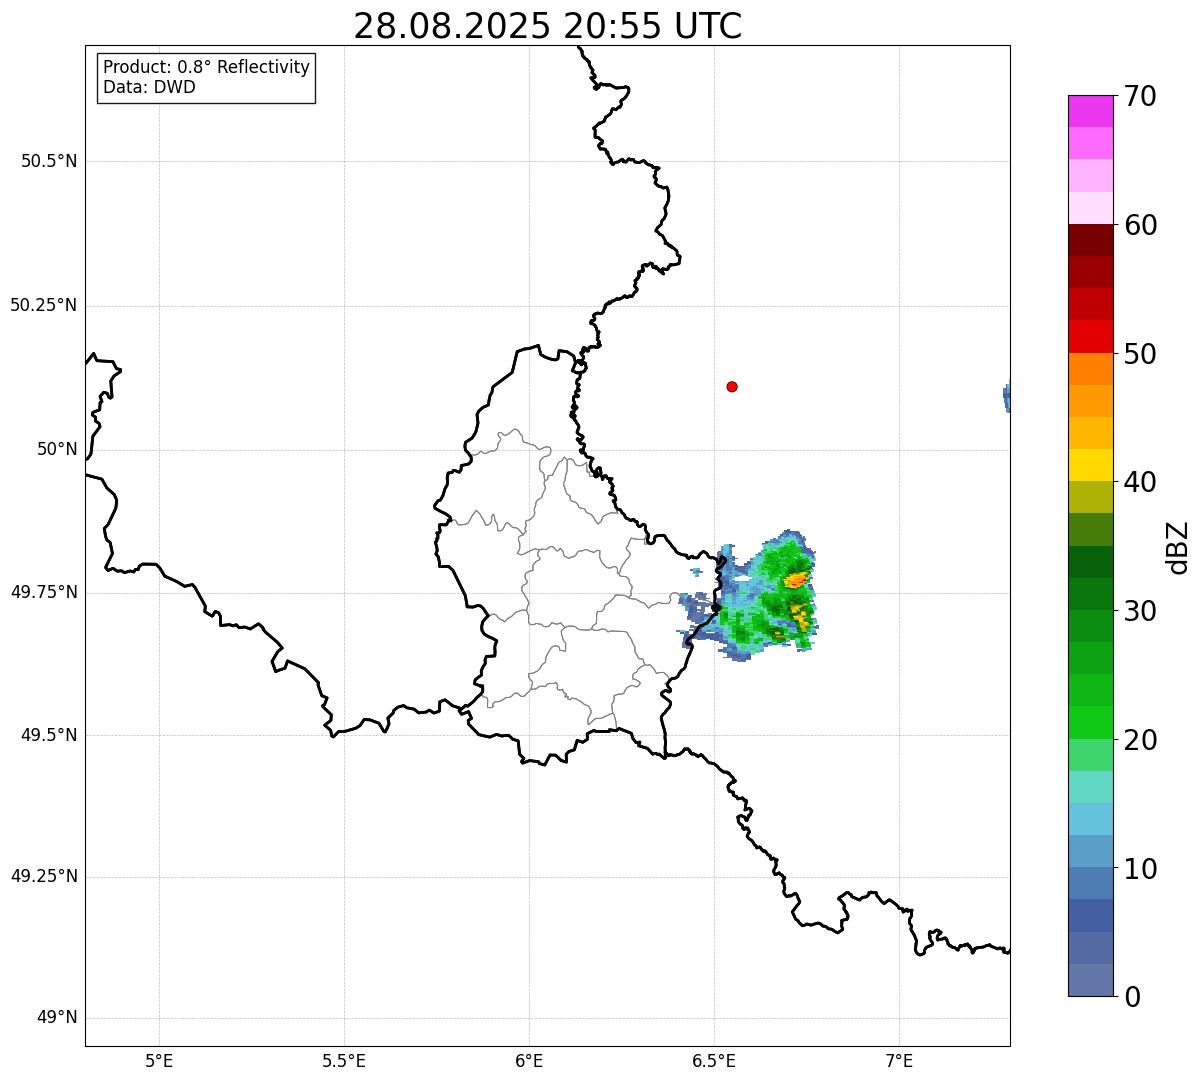Click the colorbar tick label 70
The image size is (1202, 1081).
click(1140, 96)
